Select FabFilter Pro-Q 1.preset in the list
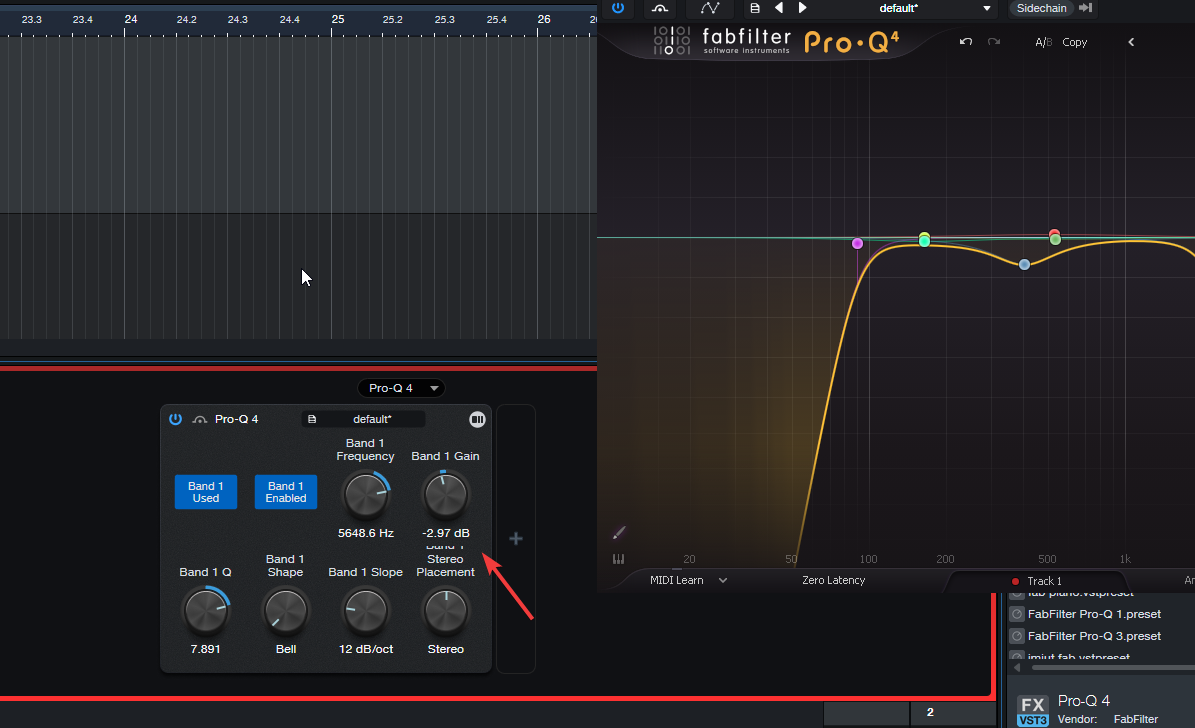 pyautogui.click(x=1094, y=614)
